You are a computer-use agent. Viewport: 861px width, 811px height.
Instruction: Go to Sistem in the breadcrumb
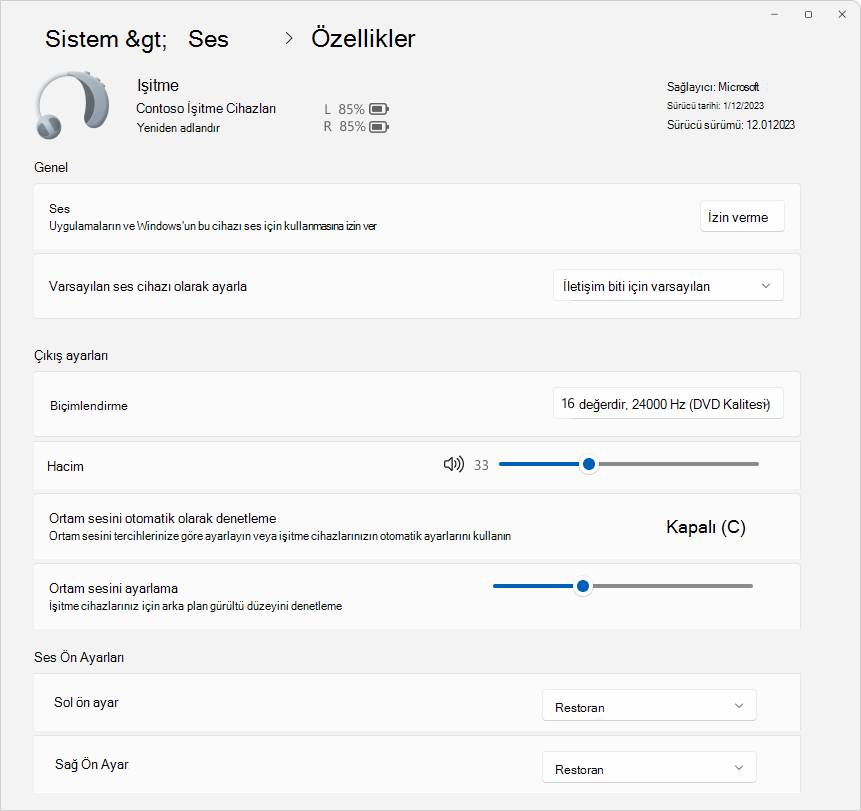pos(82,39)
